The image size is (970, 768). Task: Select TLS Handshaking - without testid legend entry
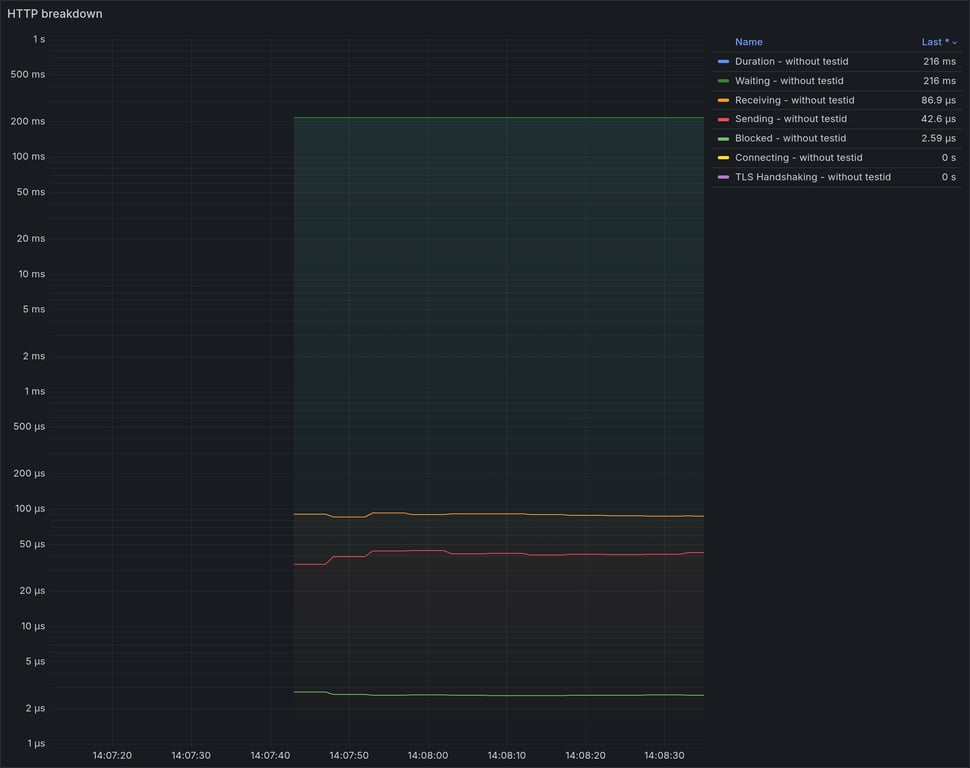(x=812, y=177)
